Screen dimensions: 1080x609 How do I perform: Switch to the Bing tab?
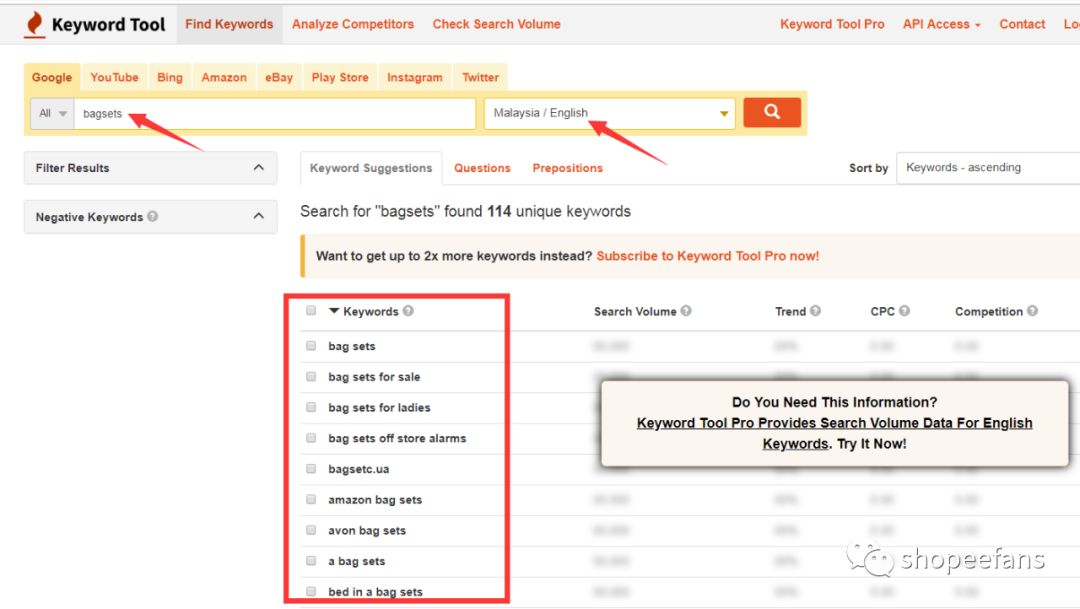point(169,77)
